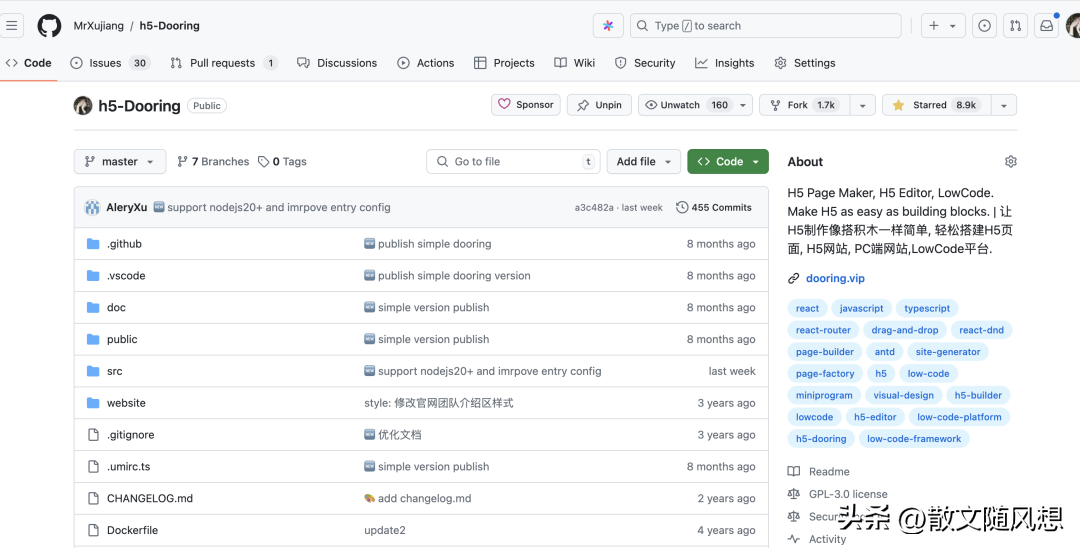Open the 0 Tags link
The width and height of the screenshot is (1080, 548).
[282, 162]
